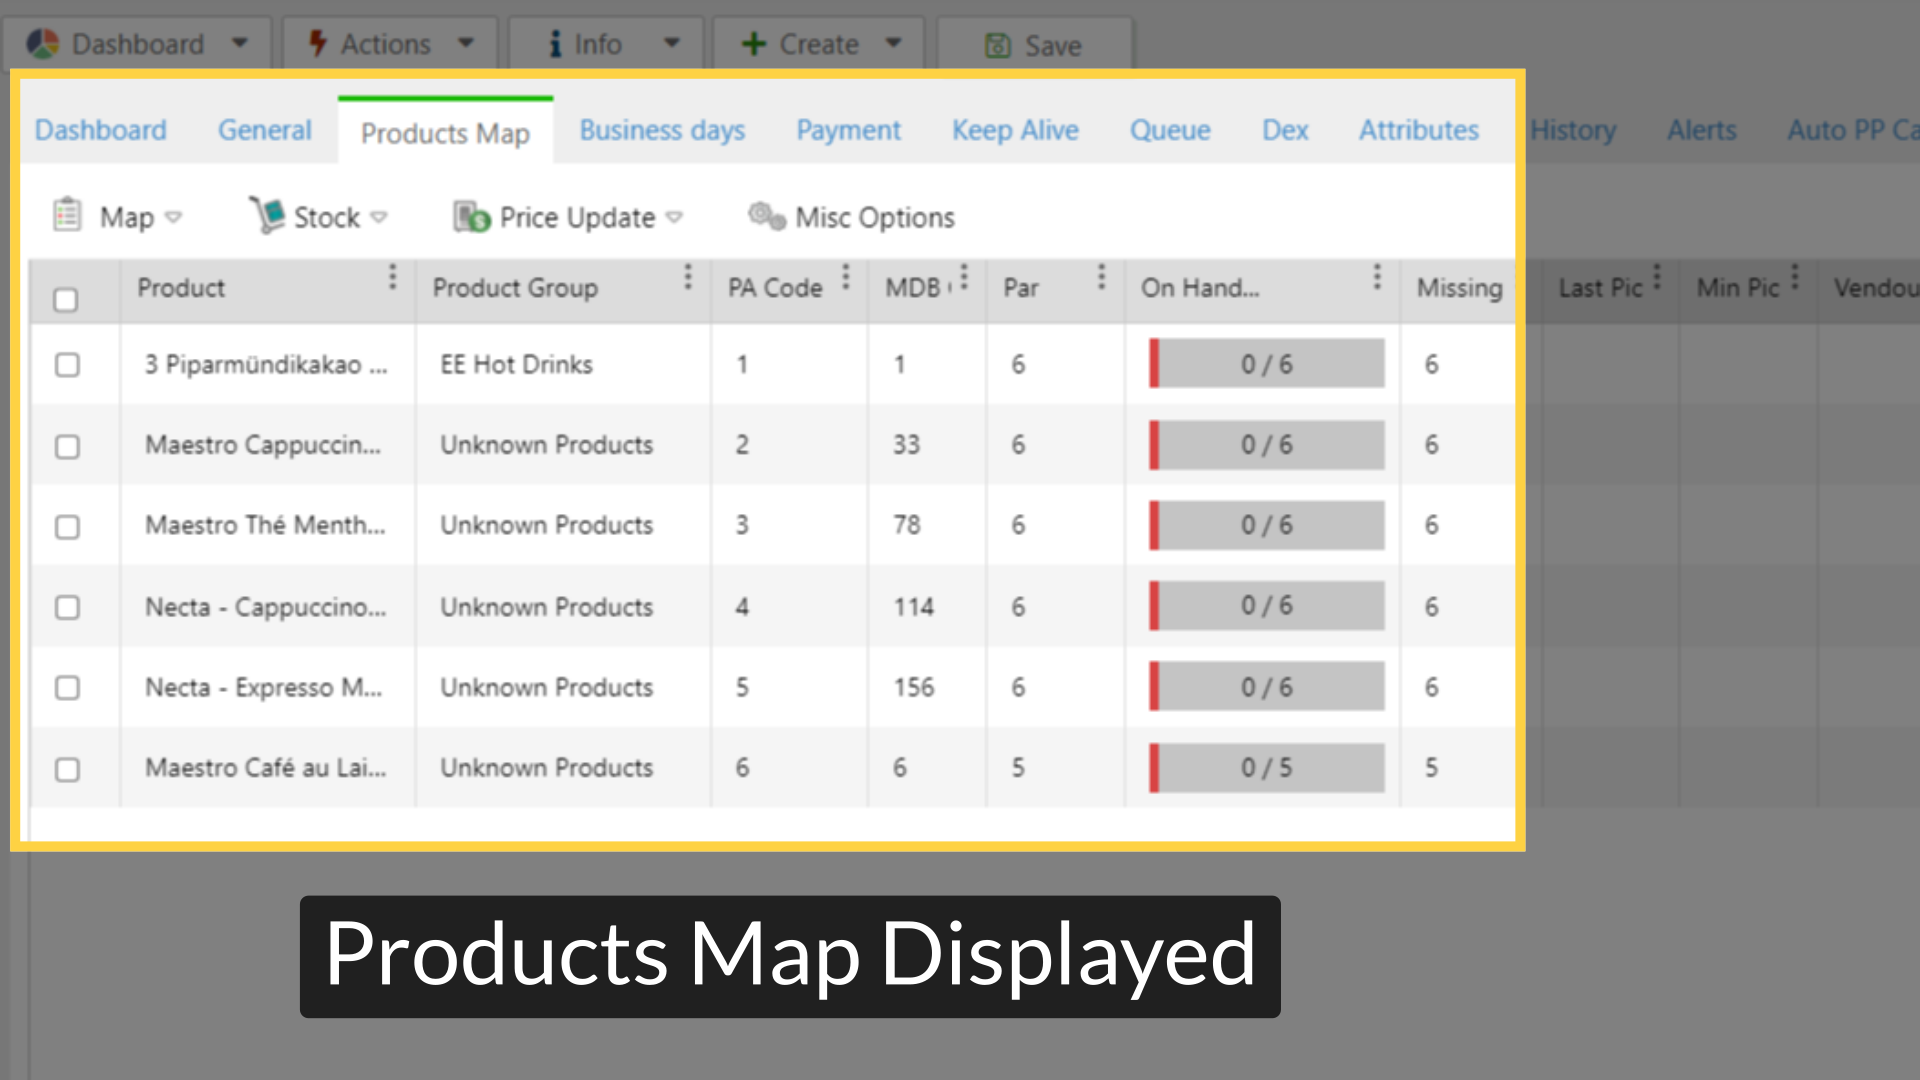This screenshot has height=1080, width=1920.
Task: Click the Save icon
Action: click(997, 45)
